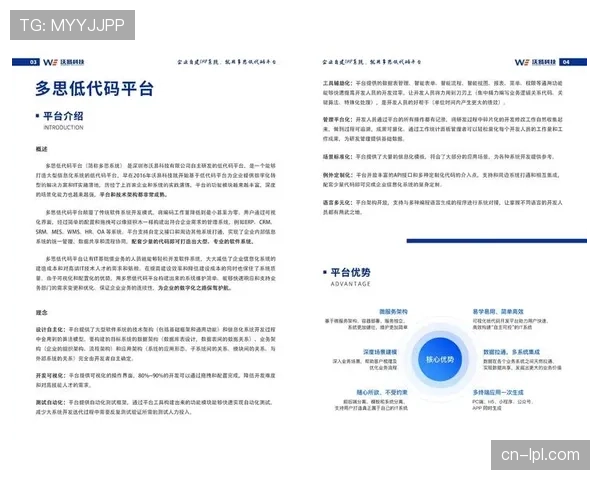Click the 微服务架构 advantage heading
Image resolution: width=600 pixels, height=480 pixels.
click(393, 312)
